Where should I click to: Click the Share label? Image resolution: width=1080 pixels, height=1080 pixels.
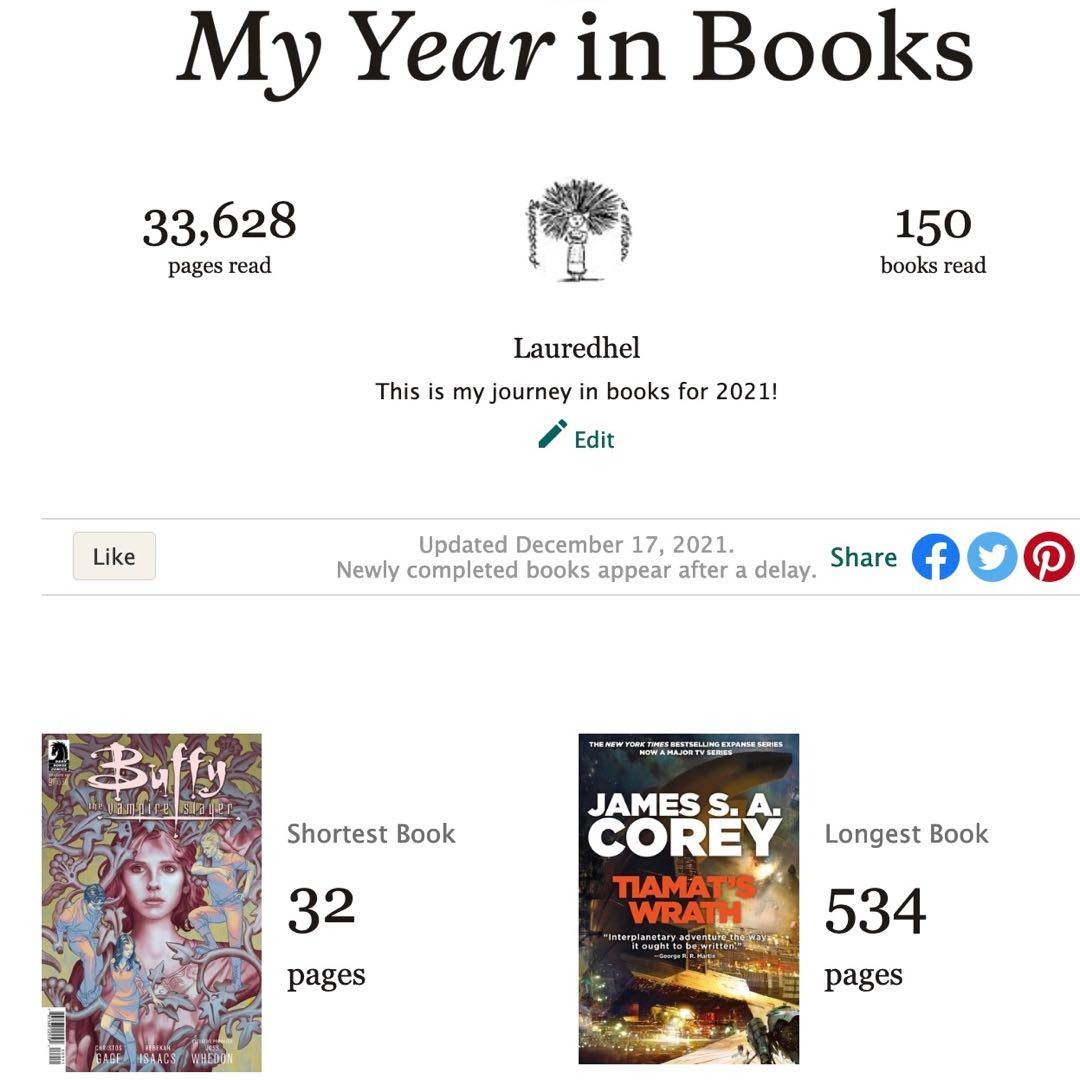[863, 557]
